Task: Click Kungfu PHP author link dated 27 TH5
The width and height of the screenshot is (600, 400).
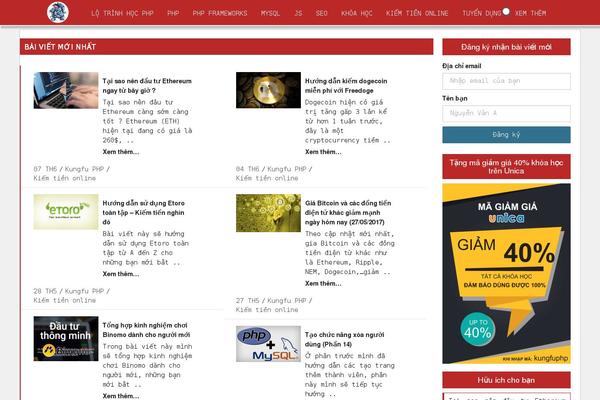Action: click(x=287, y=300)
